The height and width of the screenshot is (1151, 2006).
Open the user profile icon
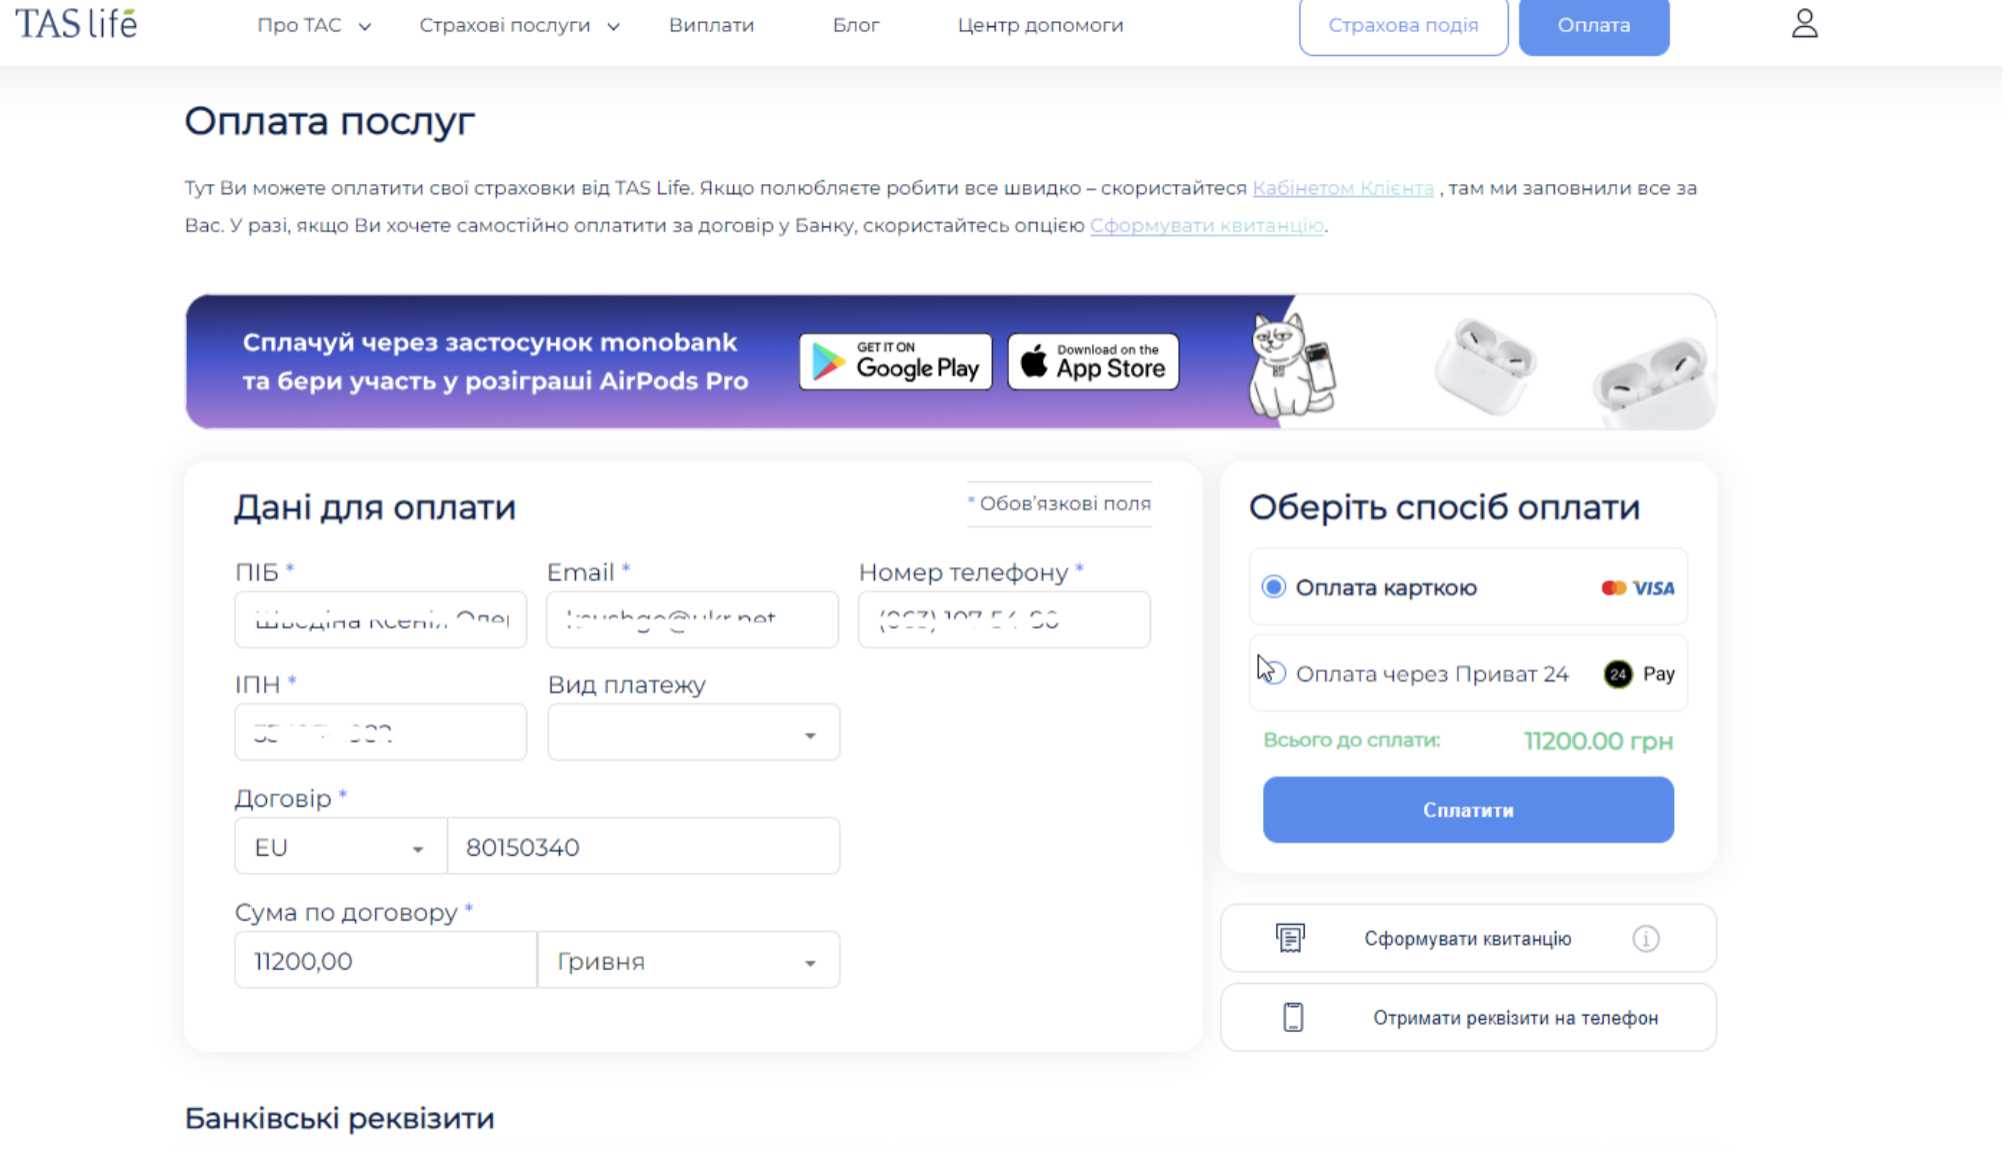coord(1804,23)
